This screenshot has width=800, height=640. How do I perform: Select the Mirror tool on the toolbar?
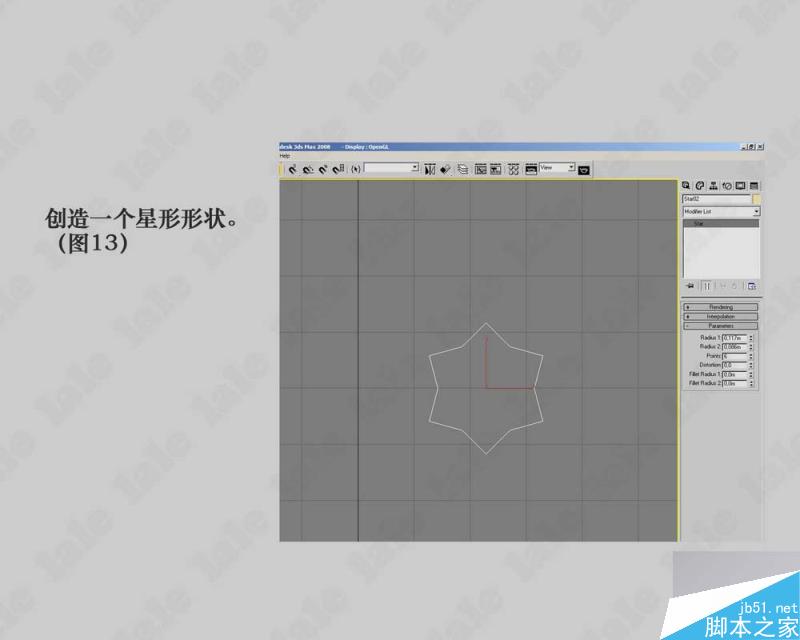coord(428,168)
